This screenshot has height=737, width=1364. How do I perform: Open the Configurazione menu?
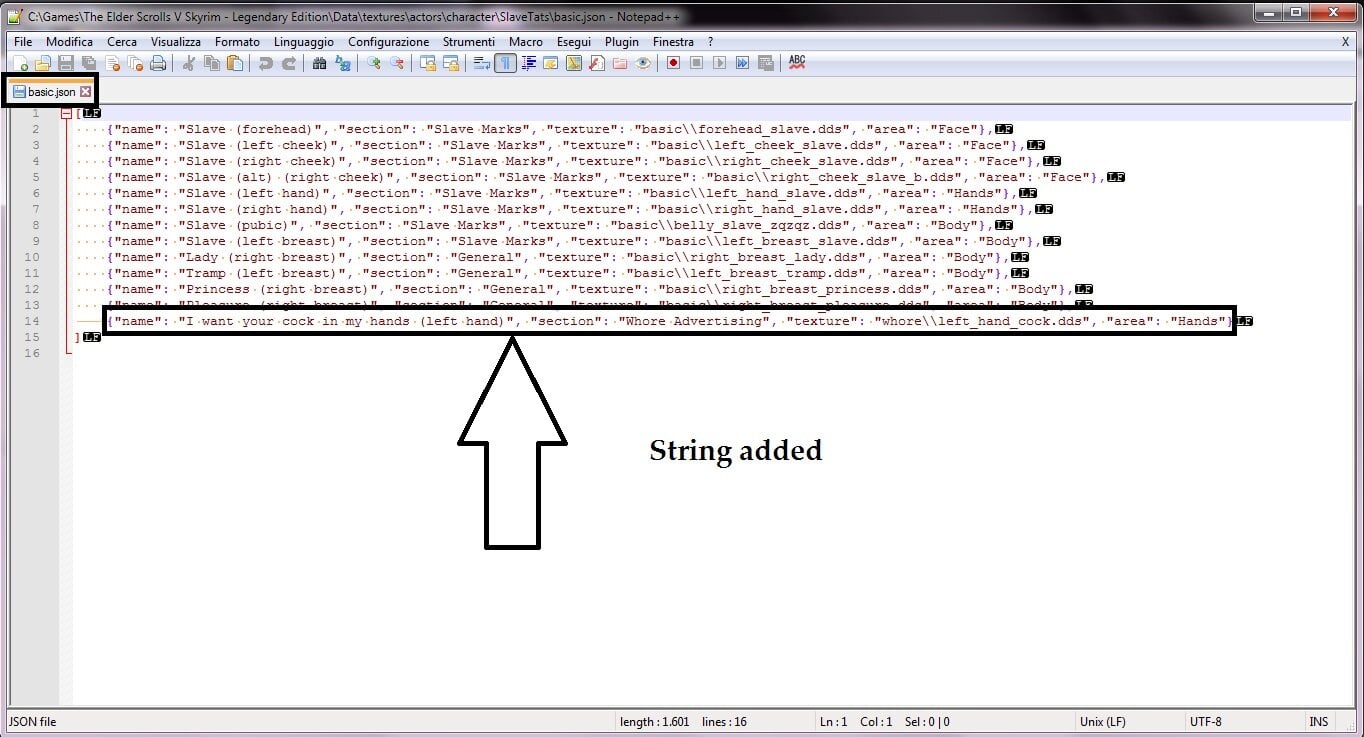(x=389, y=42)
